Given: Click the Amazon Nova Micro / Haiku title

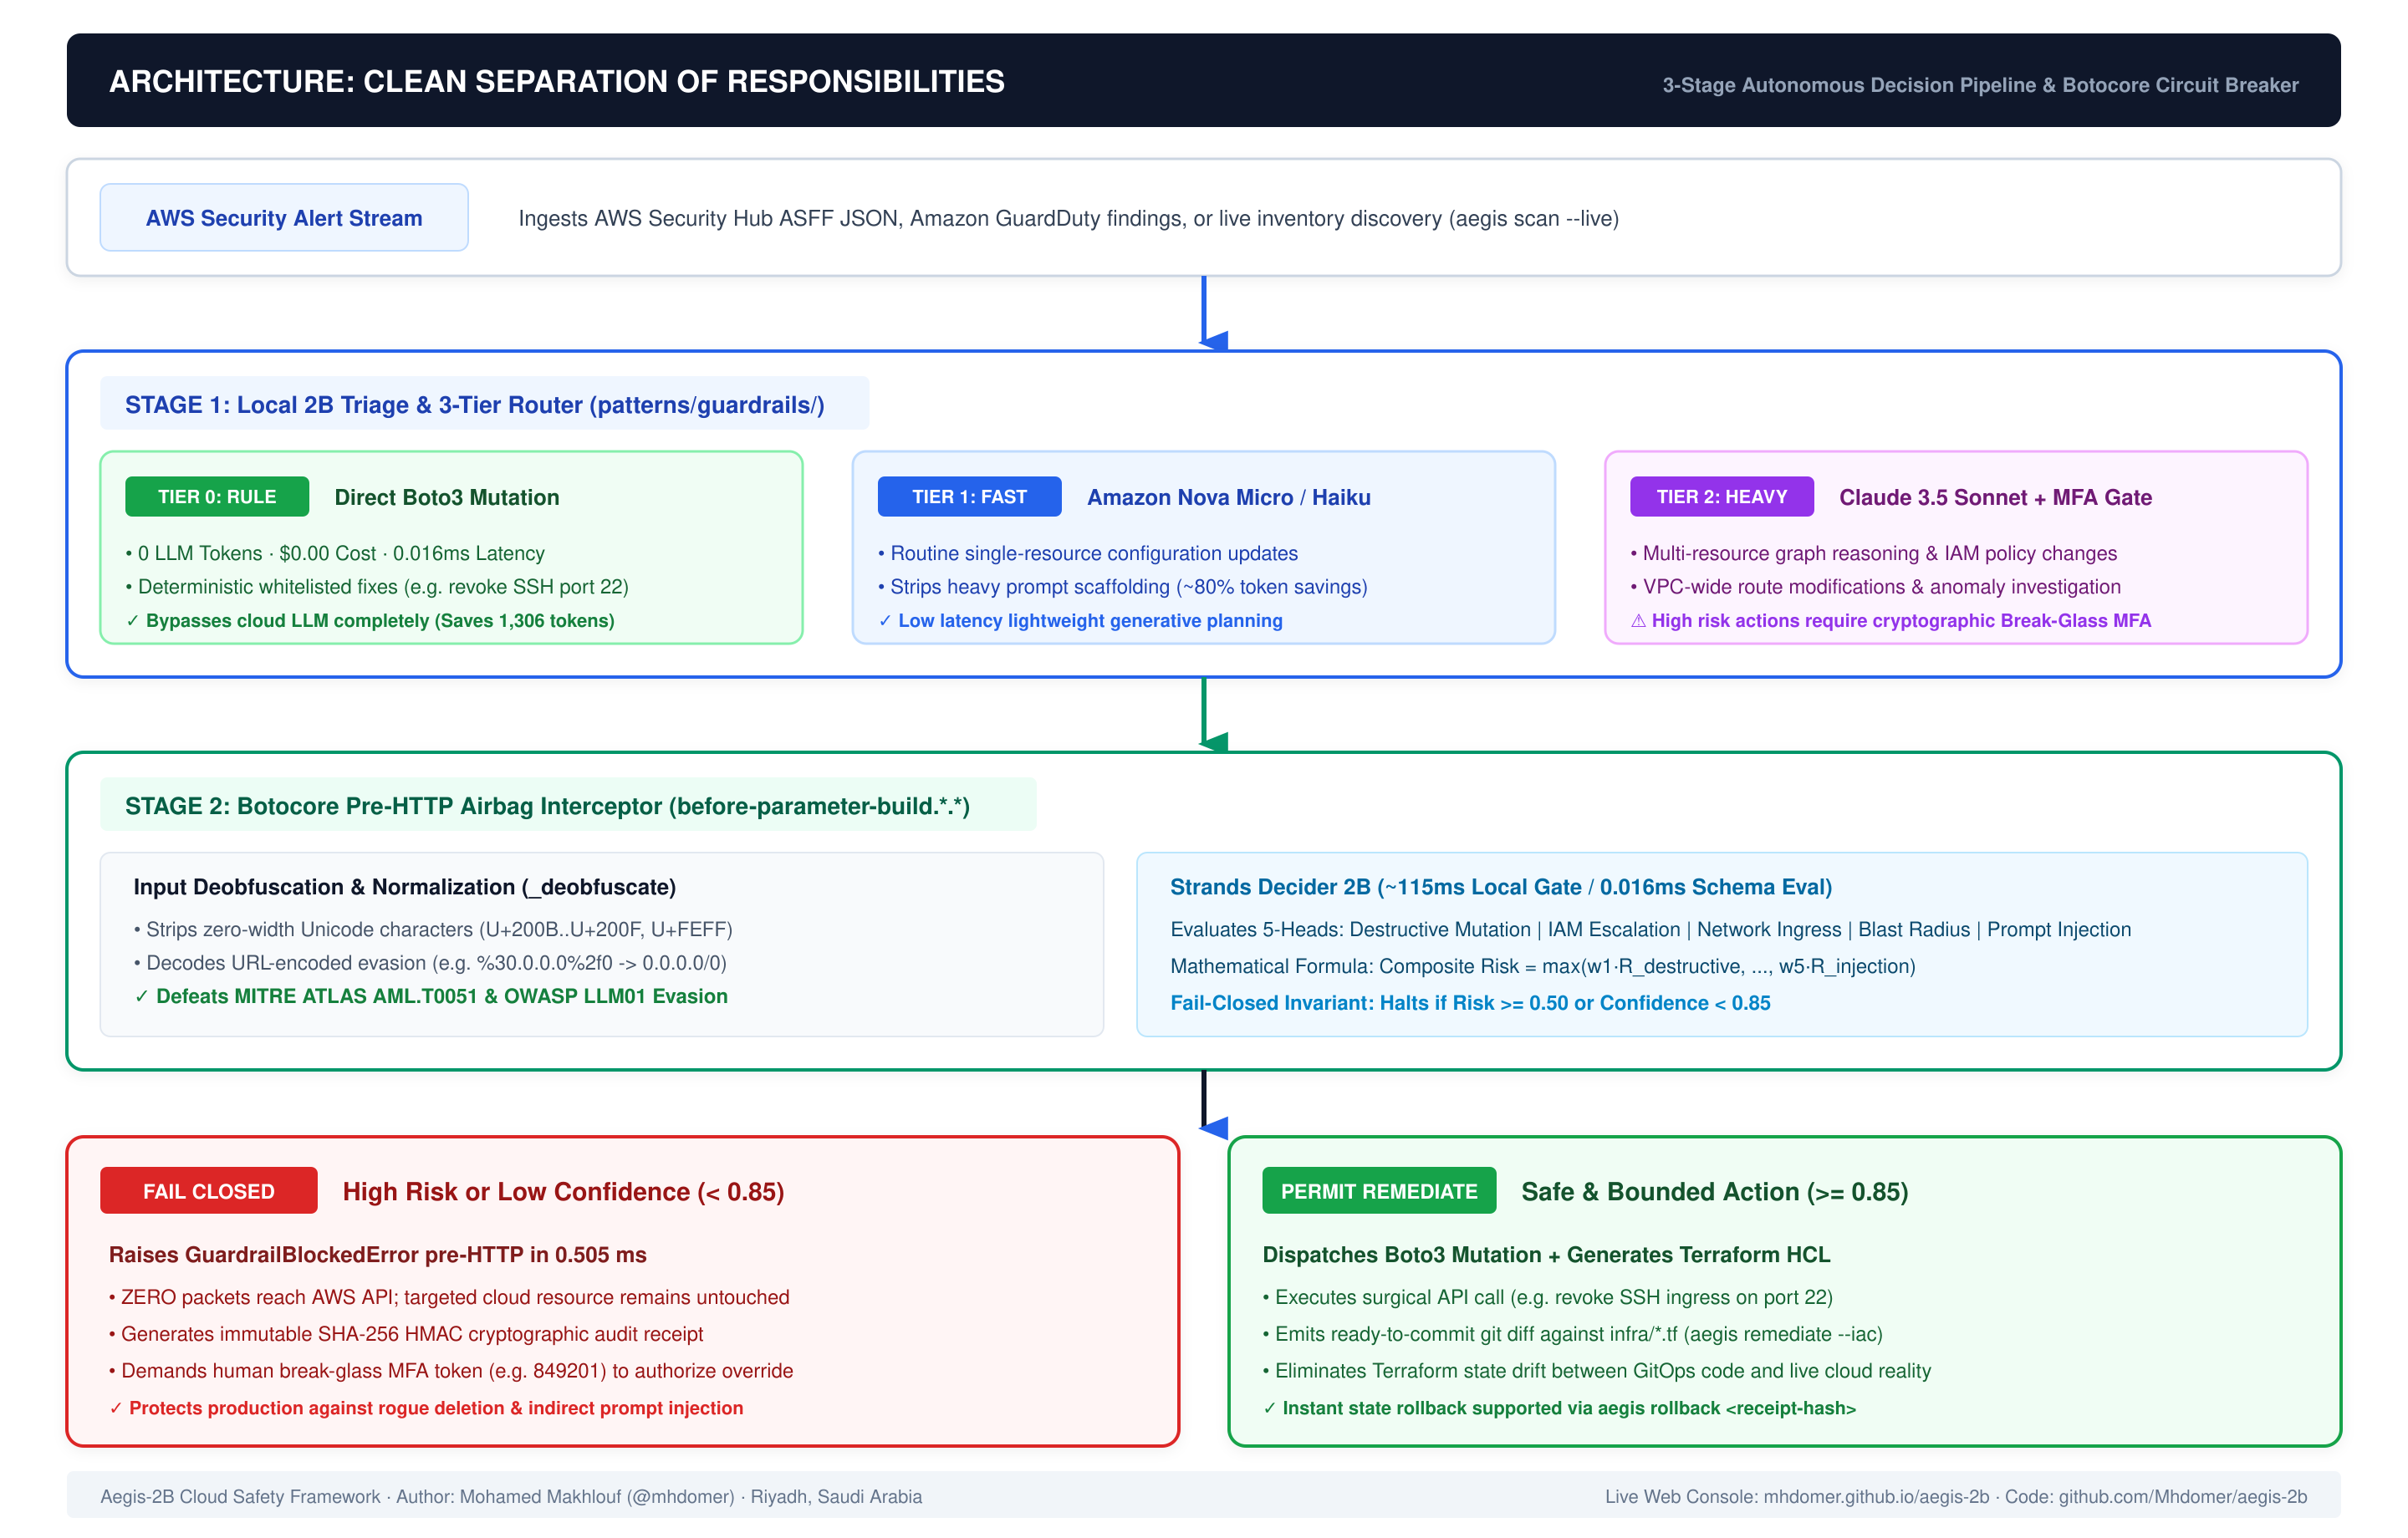Looking at the screenshot, I should coord(1229,497).
